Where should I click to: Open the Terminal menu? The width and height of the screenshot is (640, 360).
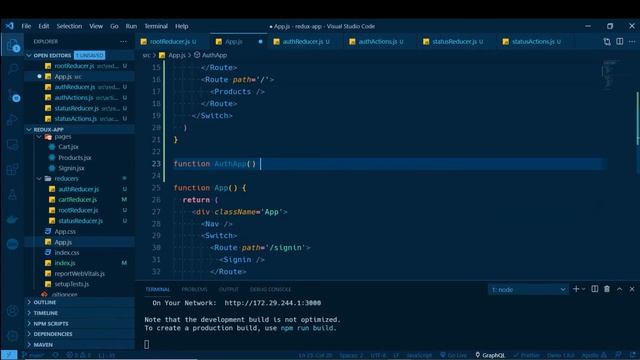pyautogui.click(x=156, y=26)
